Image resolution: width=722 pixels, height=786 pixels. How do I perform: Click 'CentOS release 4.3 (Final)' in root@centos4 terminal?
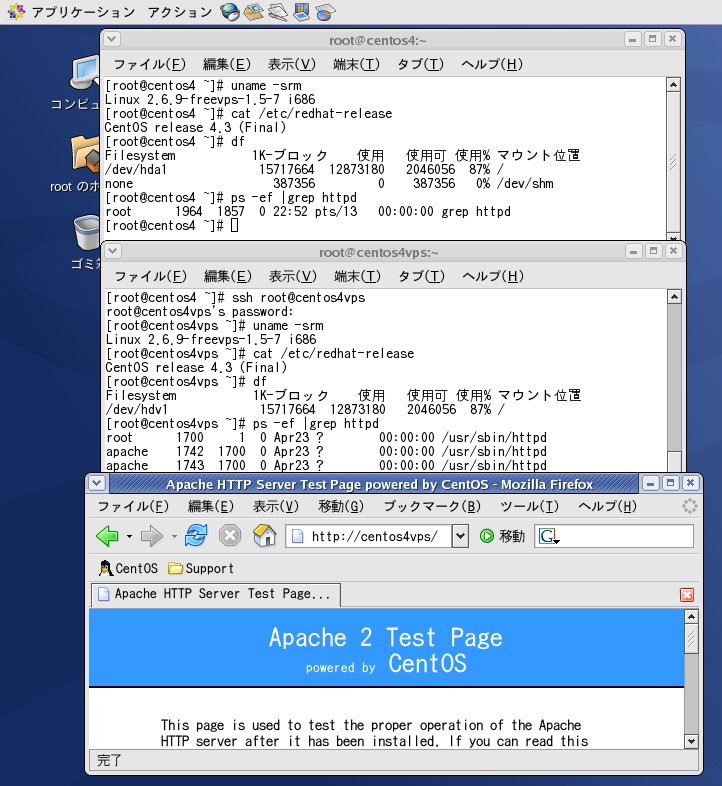click(196, 127)
